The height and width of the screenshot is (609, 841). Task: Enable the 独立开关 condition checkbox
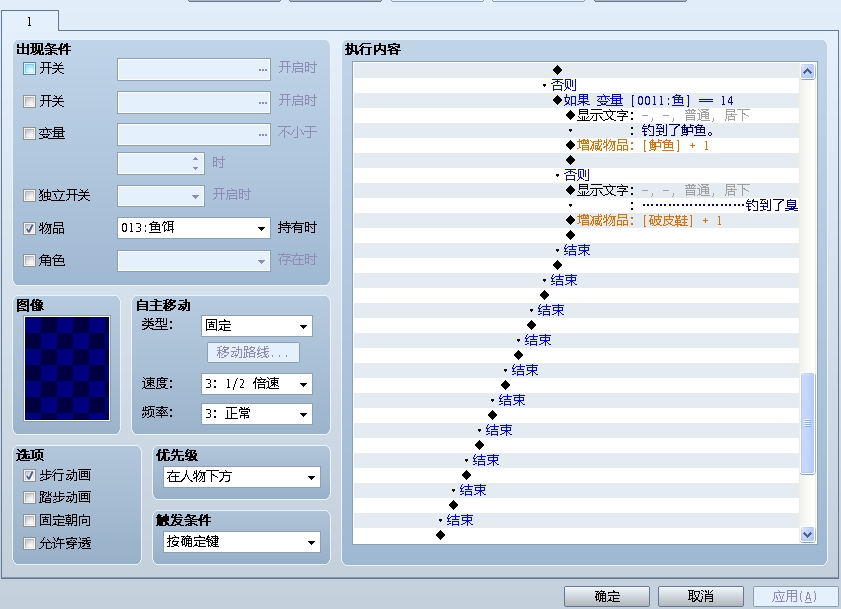[29, 195]
